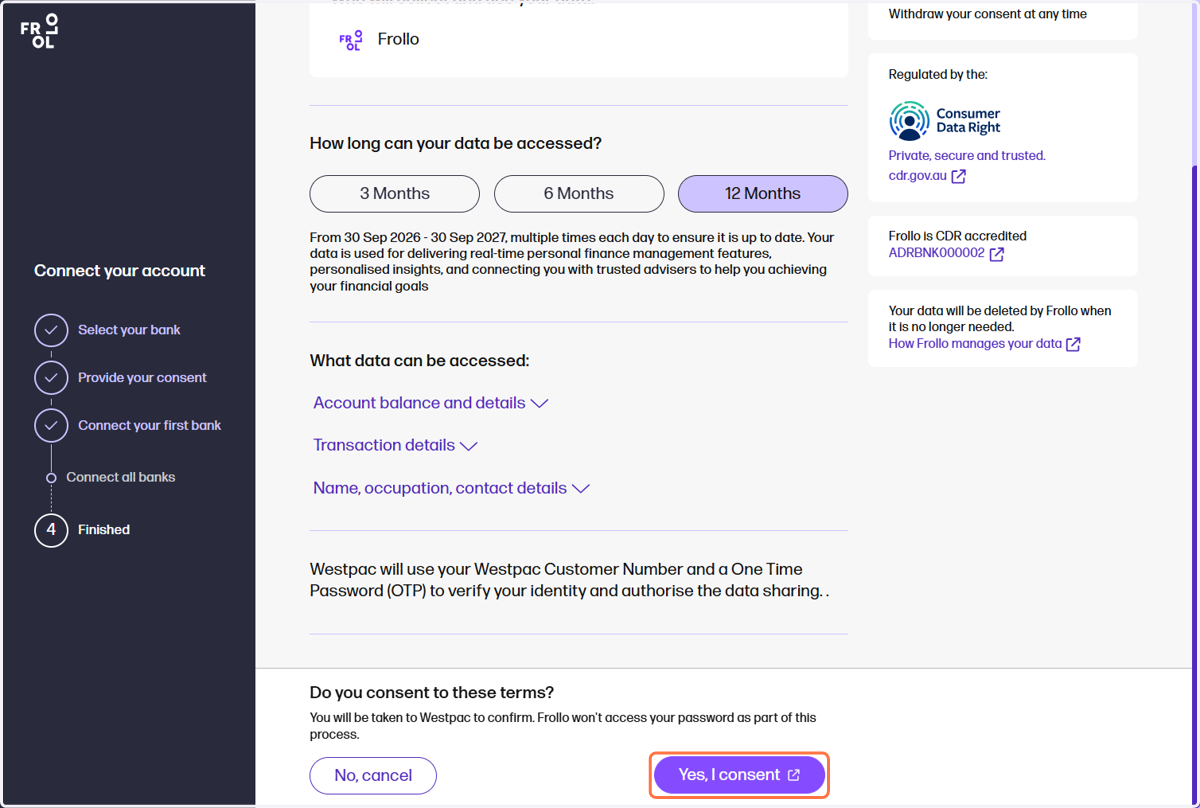Click the Do you consent to these terms heading
Image resolution: width=1200 pixels, height=808 pixels.
click(x=432, y=693)
